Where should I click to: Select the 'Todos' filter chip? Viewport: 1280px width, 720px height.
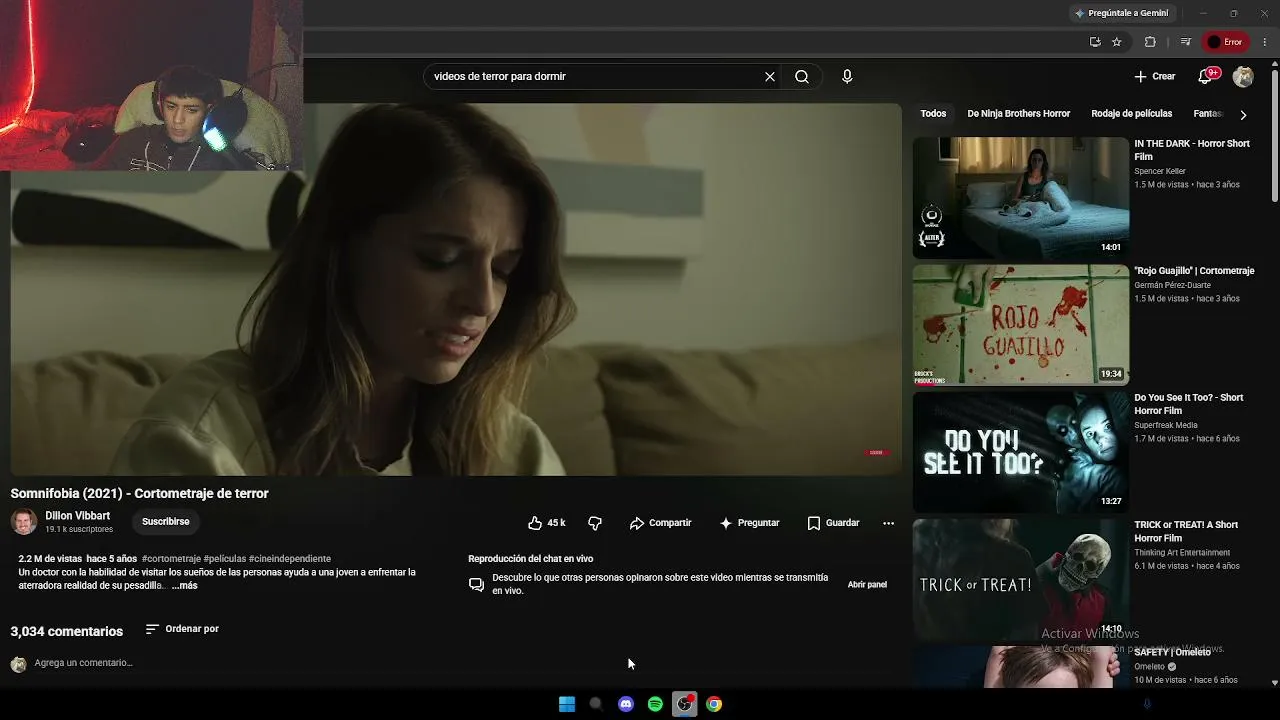933,114
